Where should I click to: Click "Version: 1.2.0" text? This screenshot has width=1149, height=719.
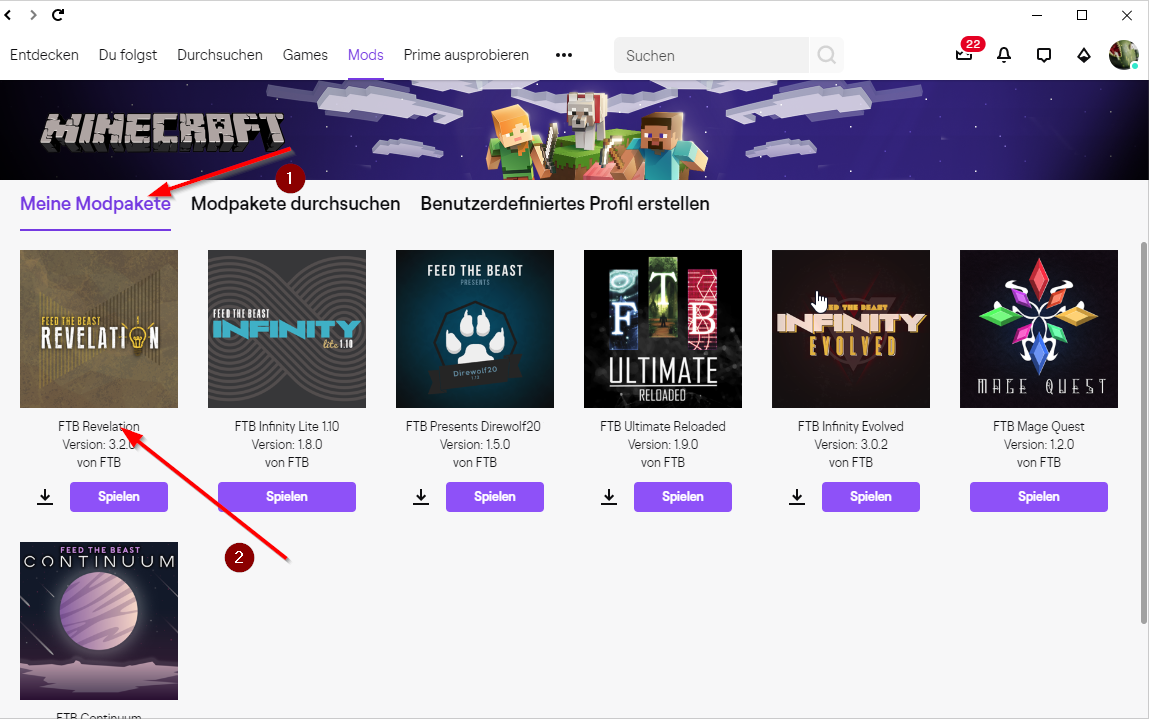tap(1038, 445)
